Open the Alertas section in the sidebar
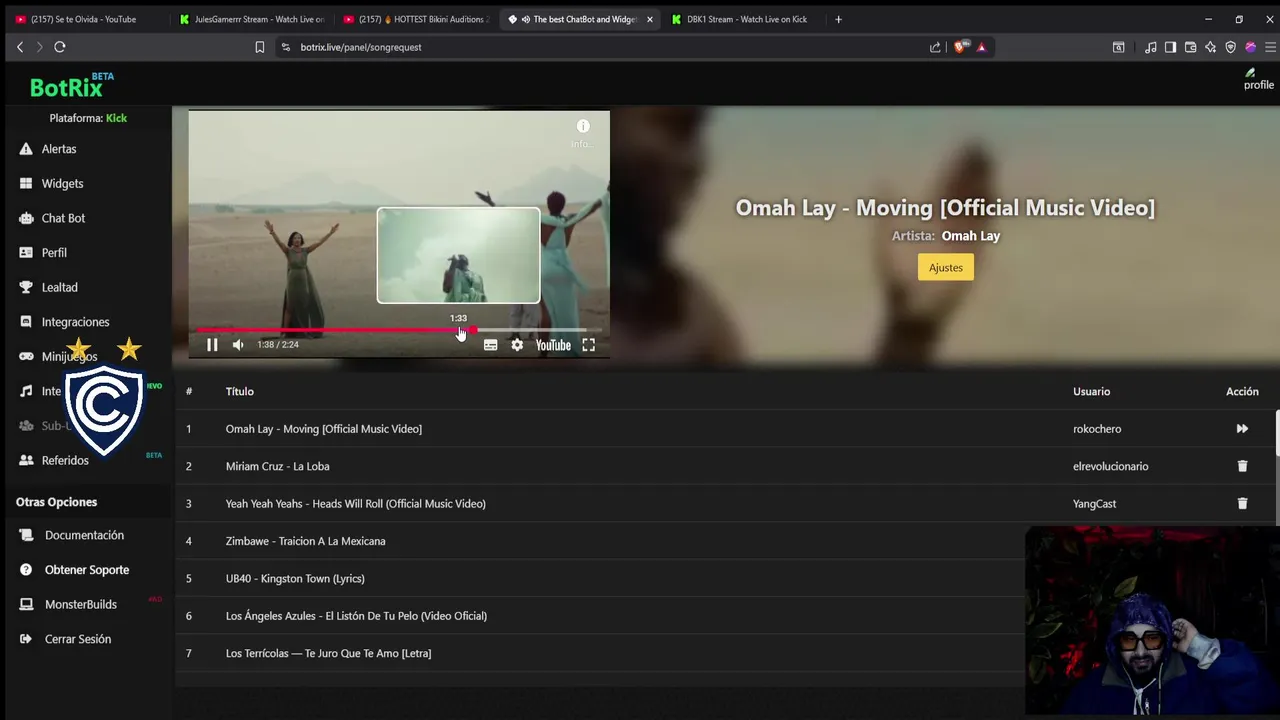1280x720 pixels. (x=59, y=149)
